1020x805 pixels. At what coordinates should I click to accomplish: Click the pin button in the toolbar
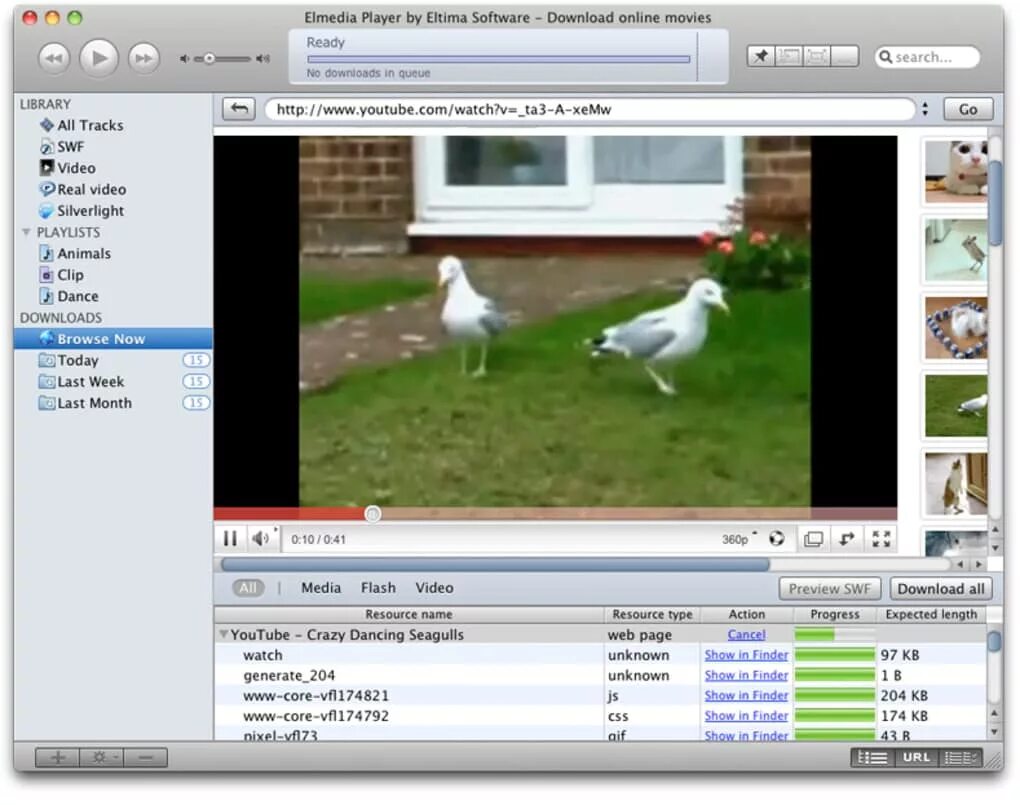pyautogui.click(x=761, y=57)
